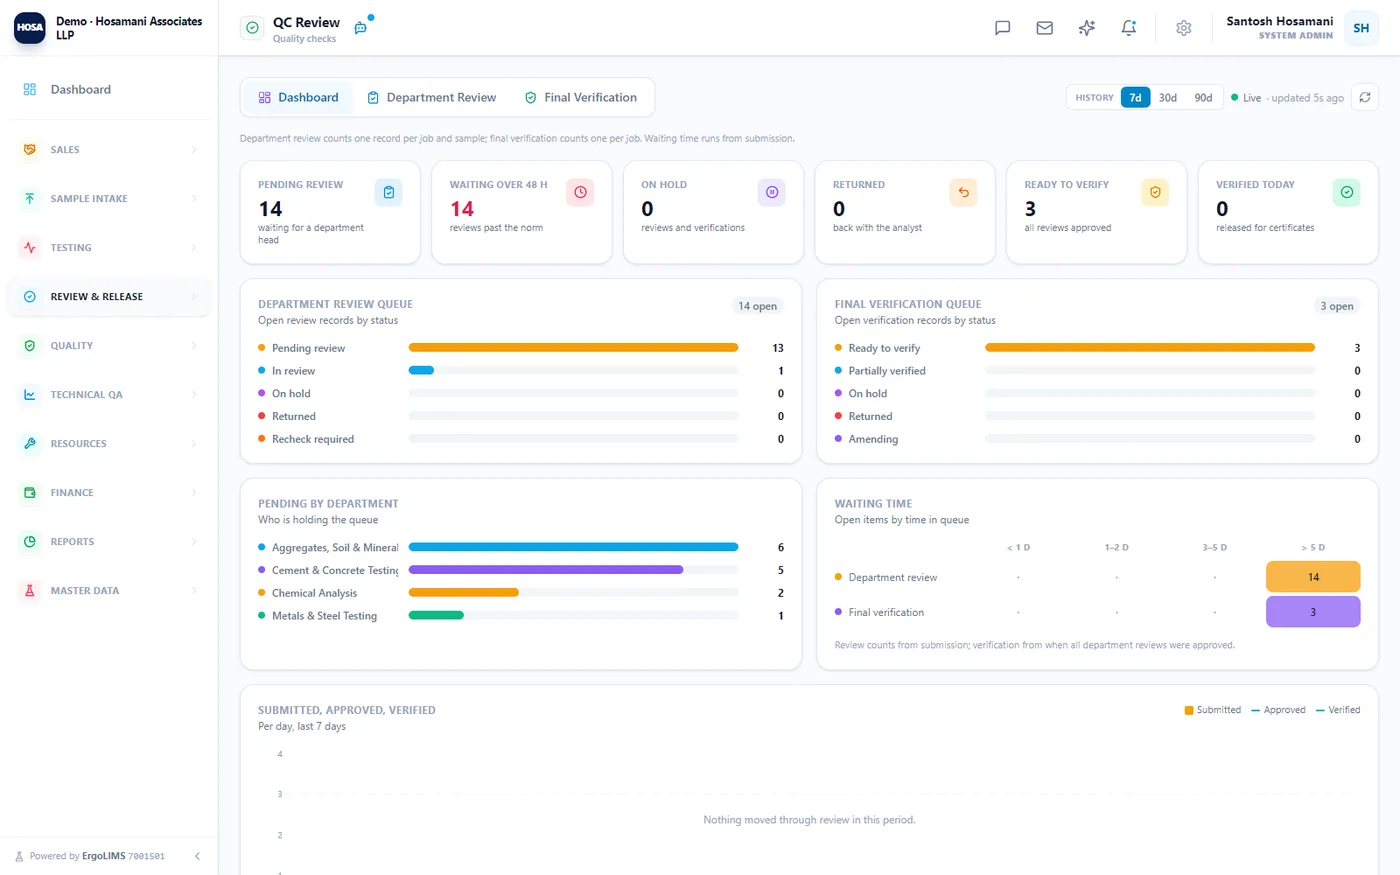The image size is (1400, 875).
Task: Click the QC Review chat bubble icon
Action: [361, 28]
